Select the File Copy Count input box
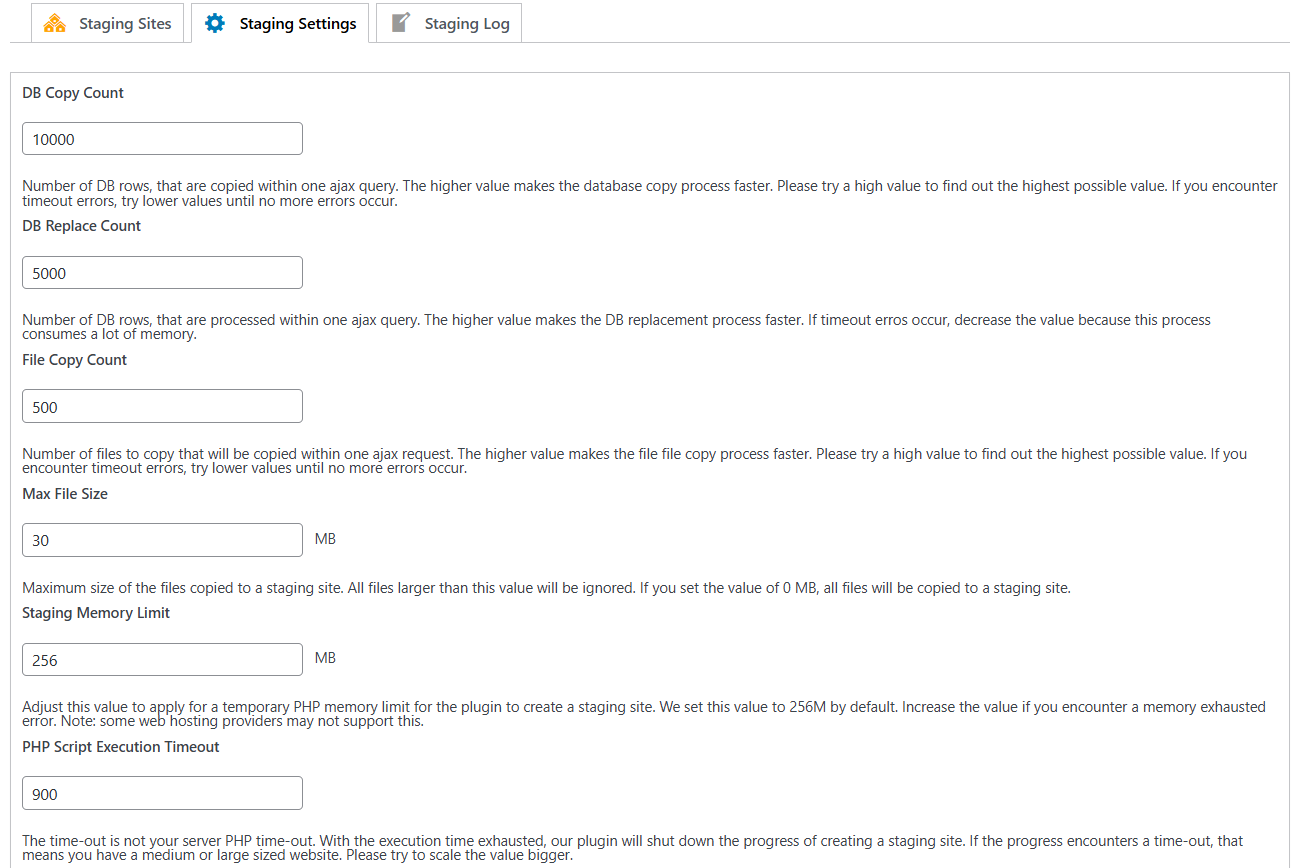1301x868 pixels. 162,406
